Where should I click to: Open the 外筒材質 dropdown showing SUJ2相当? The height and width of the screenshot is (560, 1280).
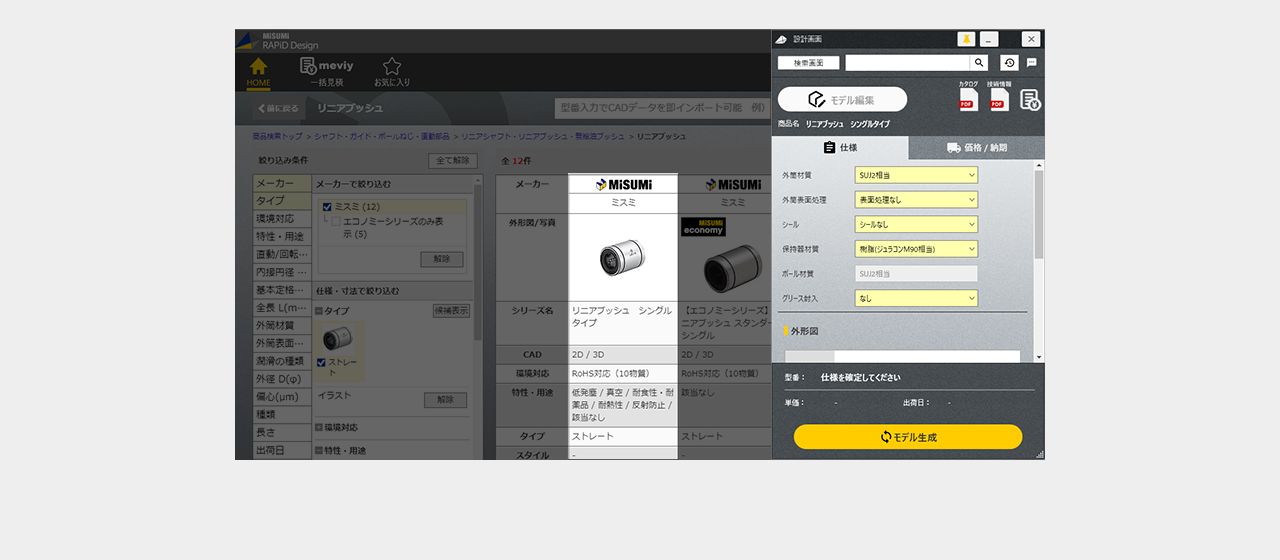click(x=916, y=175)
